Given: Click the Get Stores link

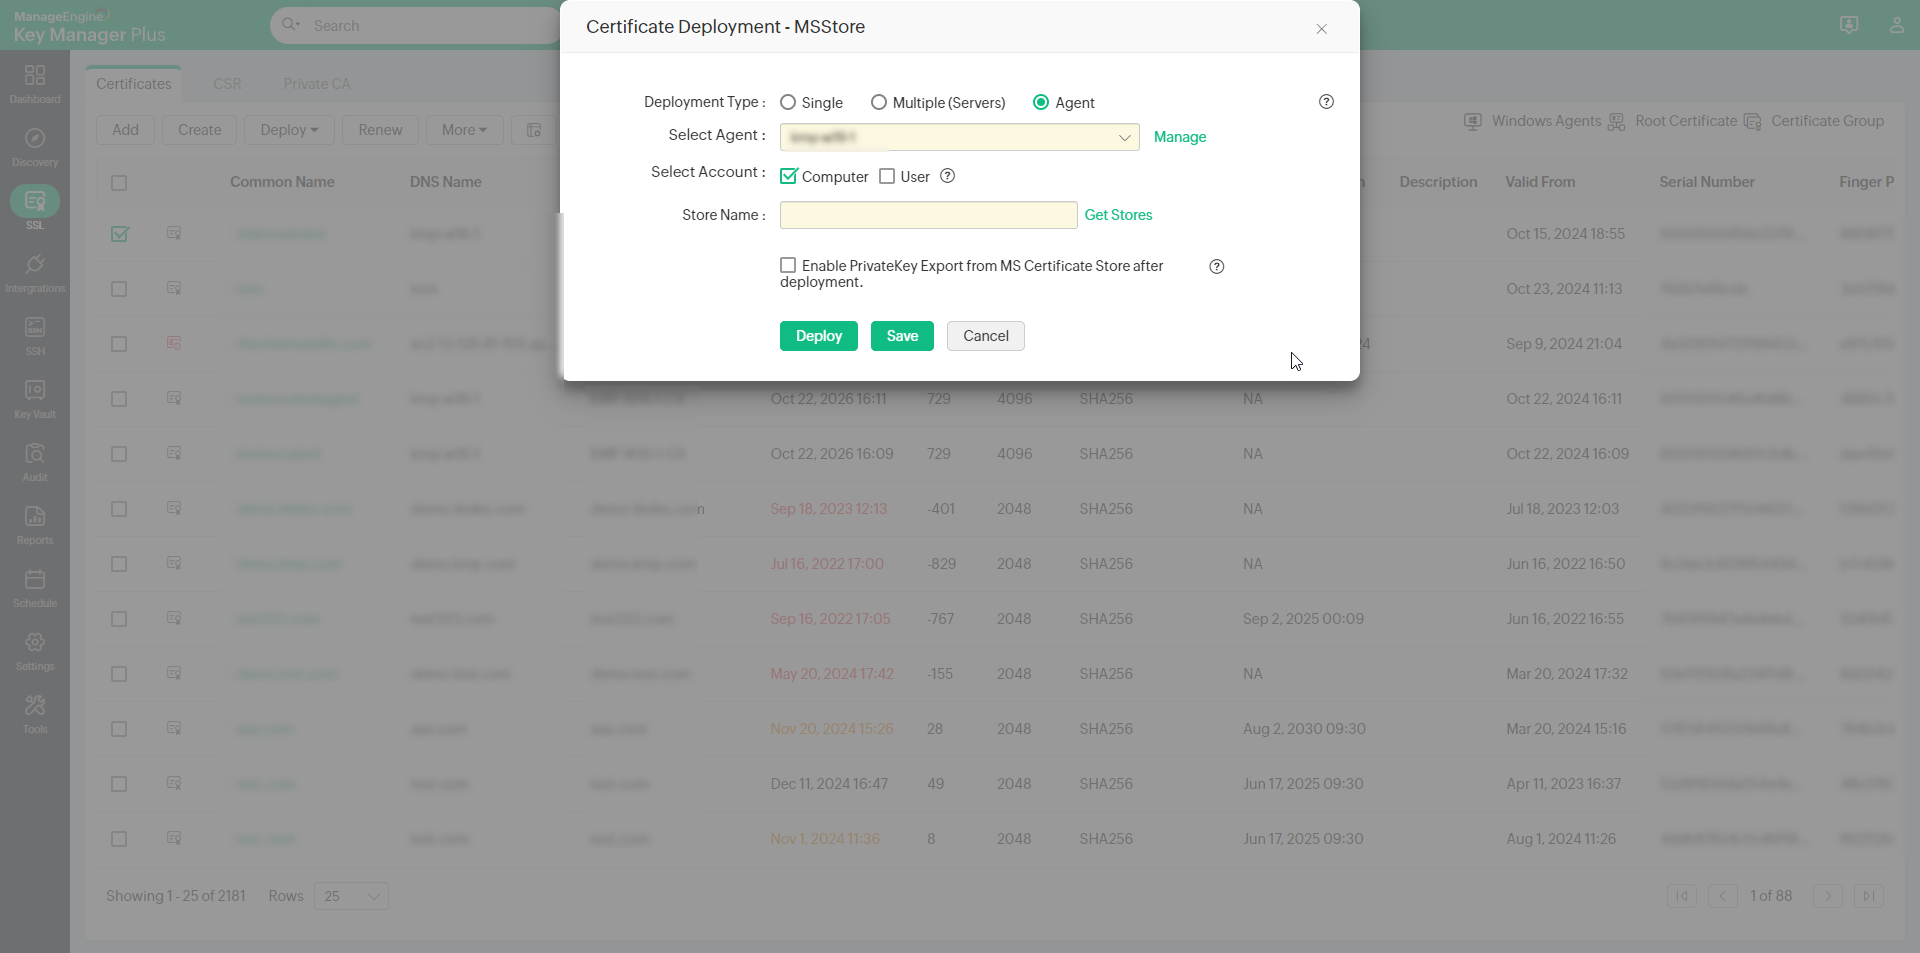Looking at the screenshot, I should (x=1118, y=215).
